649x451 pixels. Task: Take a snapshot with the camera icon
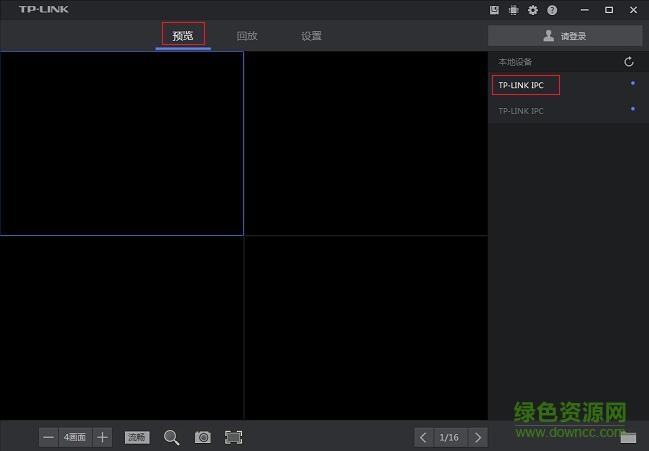coord(203,437)
